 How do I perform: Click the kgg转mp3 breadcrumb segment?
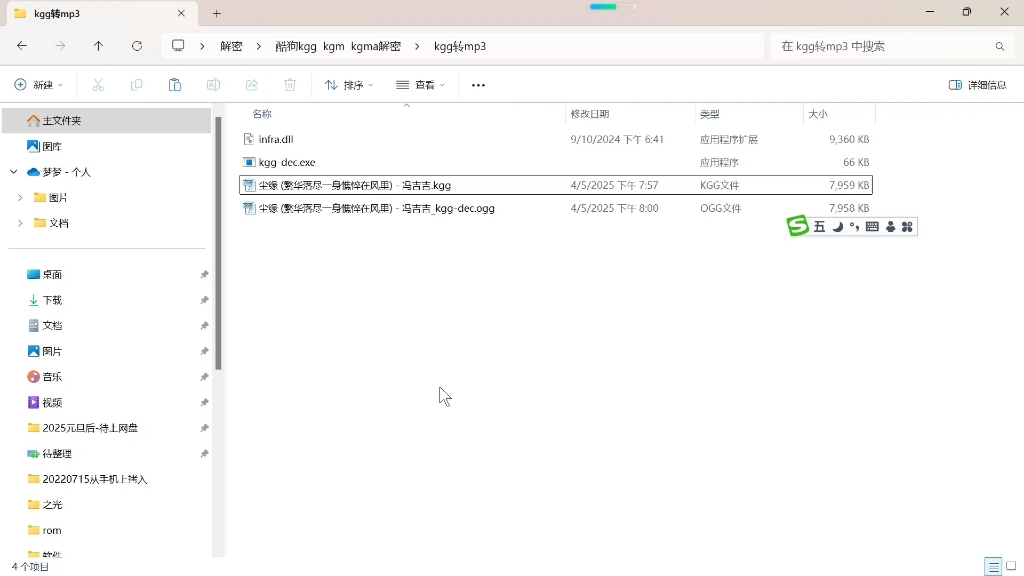(460, 46)
